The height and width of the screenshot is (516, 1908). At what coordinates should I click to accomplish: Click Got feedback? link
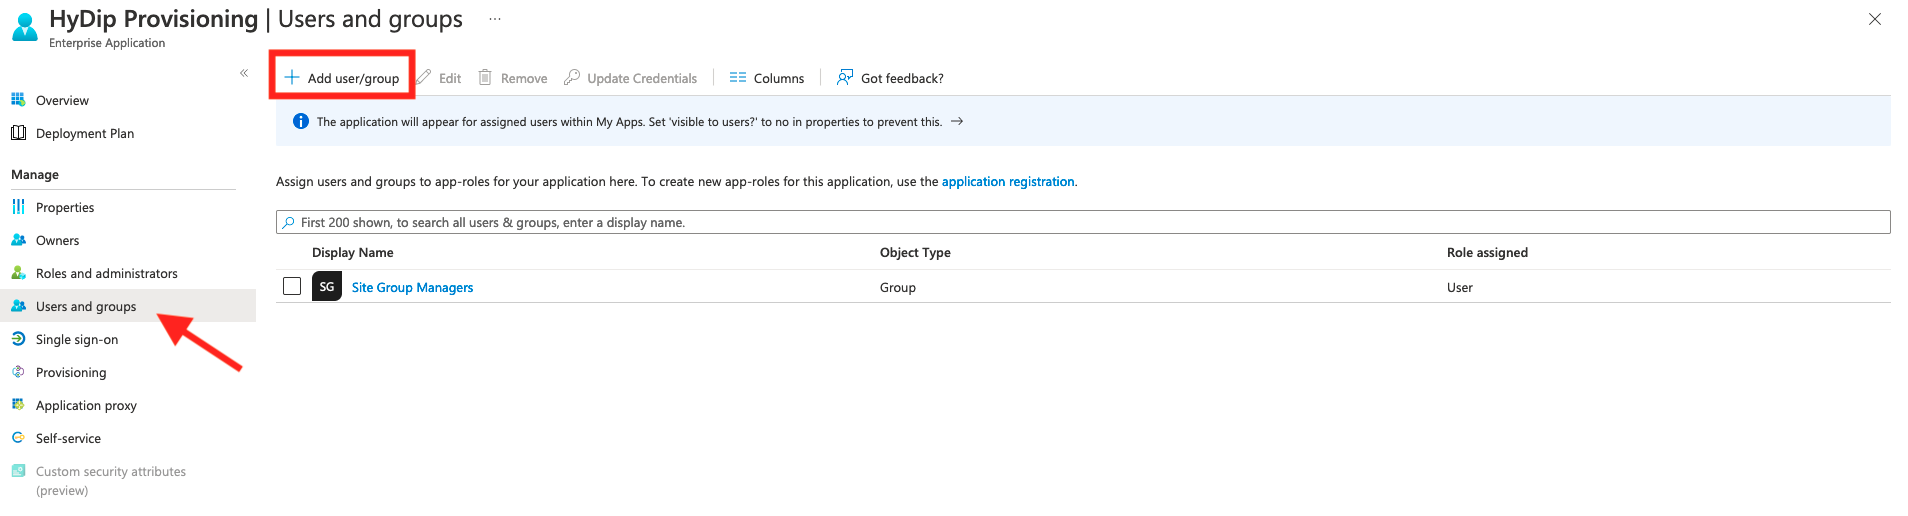click(902, 78)
